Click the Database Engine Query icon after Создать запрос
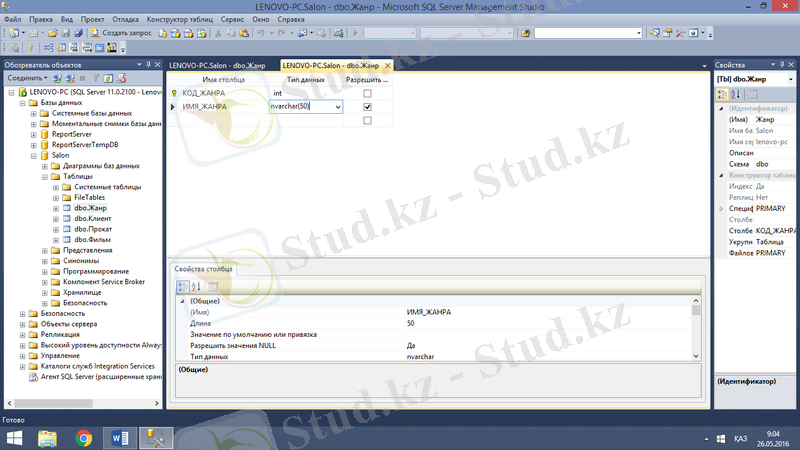 click(x=163, y=33)
